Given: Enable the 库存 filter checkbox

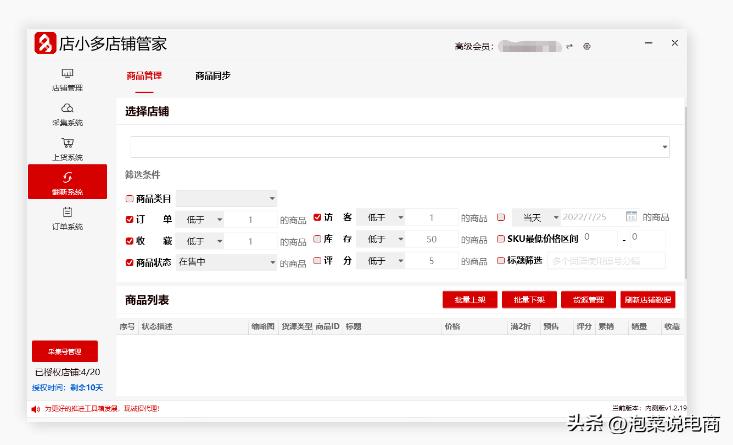Looking at the screenshot, I should pyautogui.click(x=317, y=238).
